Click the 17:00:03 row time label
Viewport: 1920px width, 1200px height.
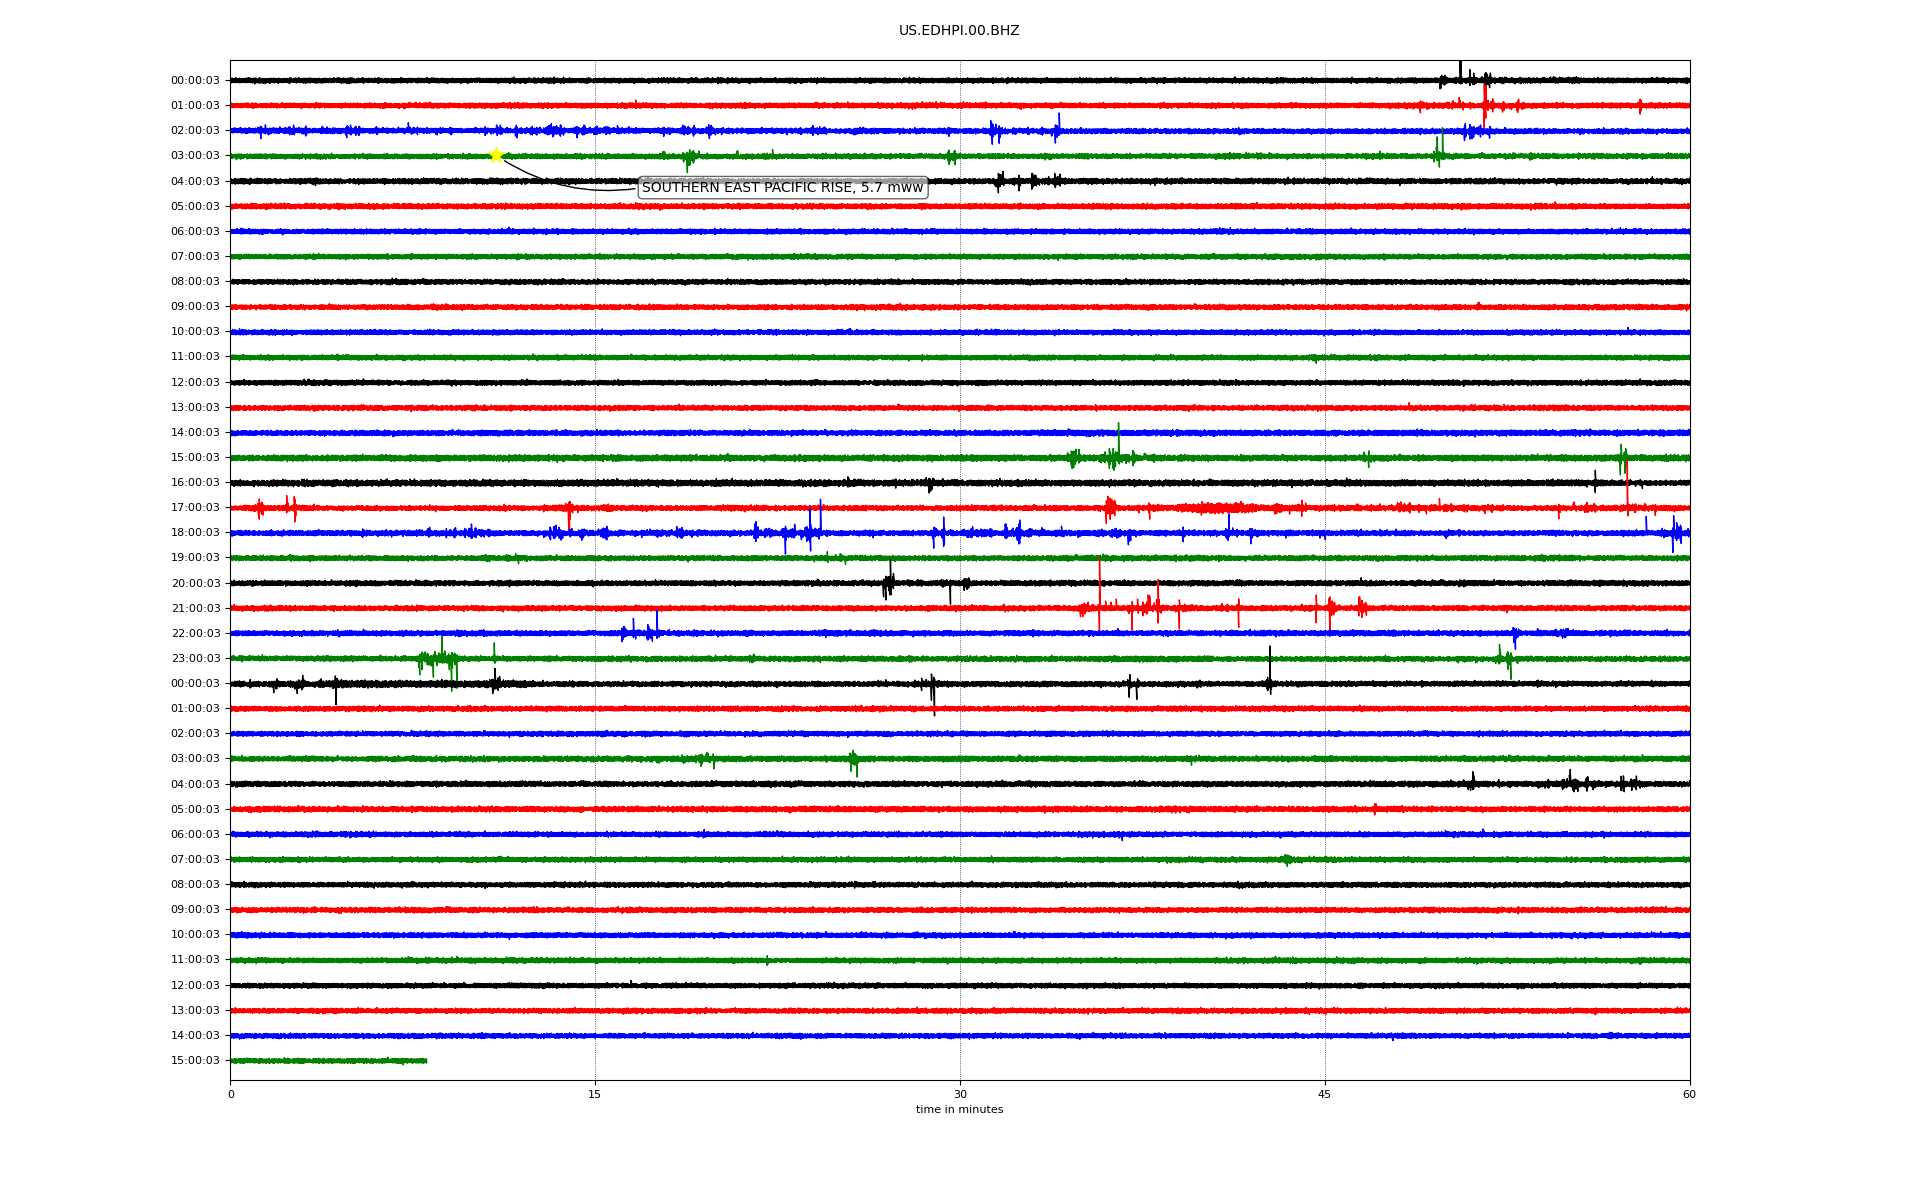click(195, 508)
